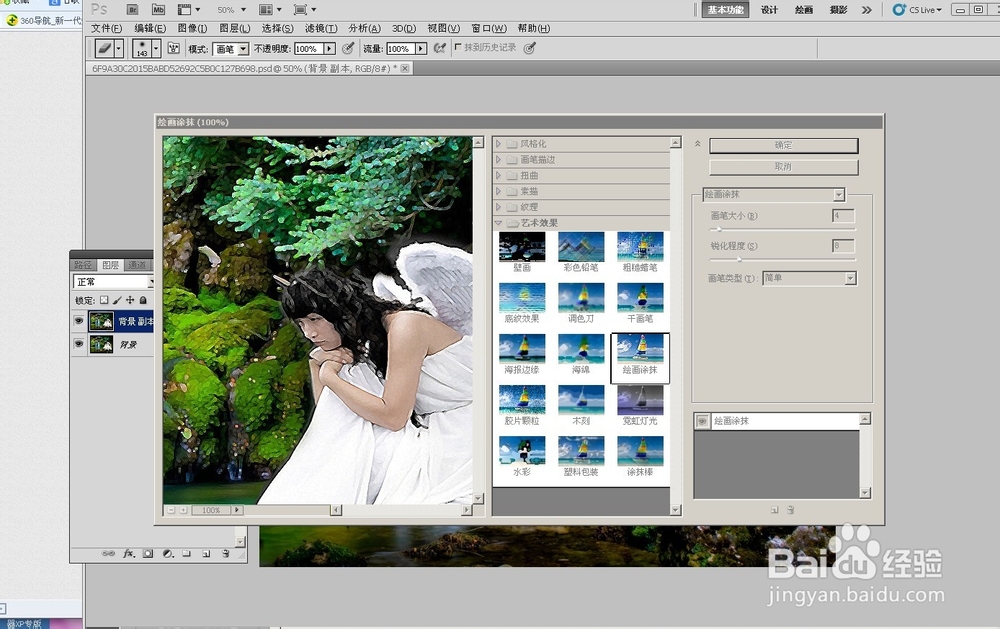Image resolution: width=1000 pixels, height=629 pixels.
Task: Open Mini Bridge with the Mb icon
Action: (158, 10)
